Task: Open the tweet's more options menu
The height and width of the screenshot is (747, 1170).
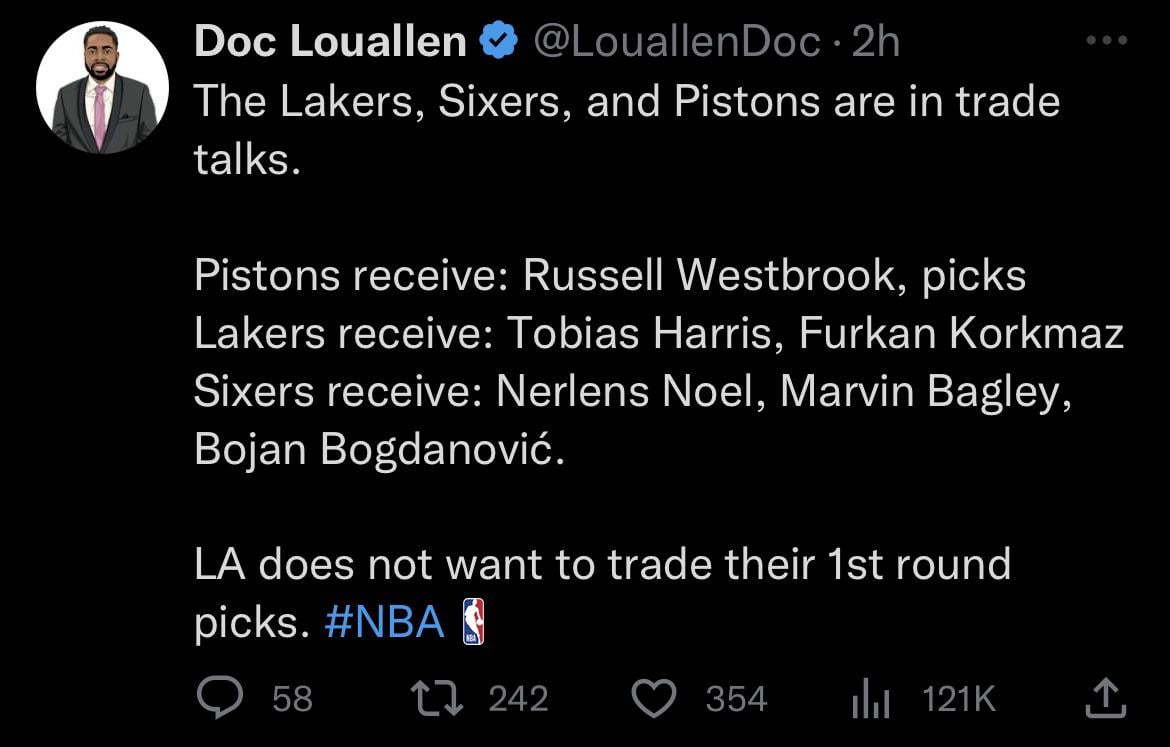Action: point(1106,42)
